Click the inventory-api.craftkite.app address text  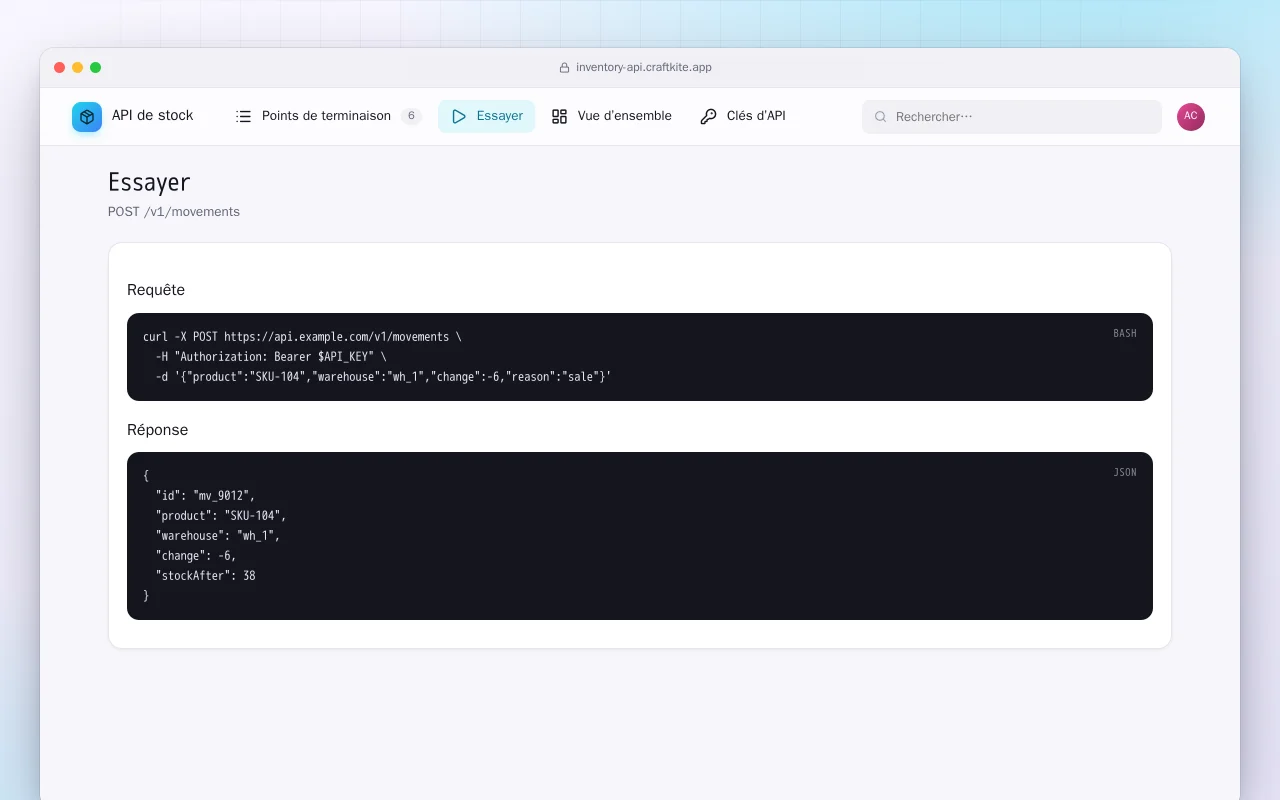[644, 68]
